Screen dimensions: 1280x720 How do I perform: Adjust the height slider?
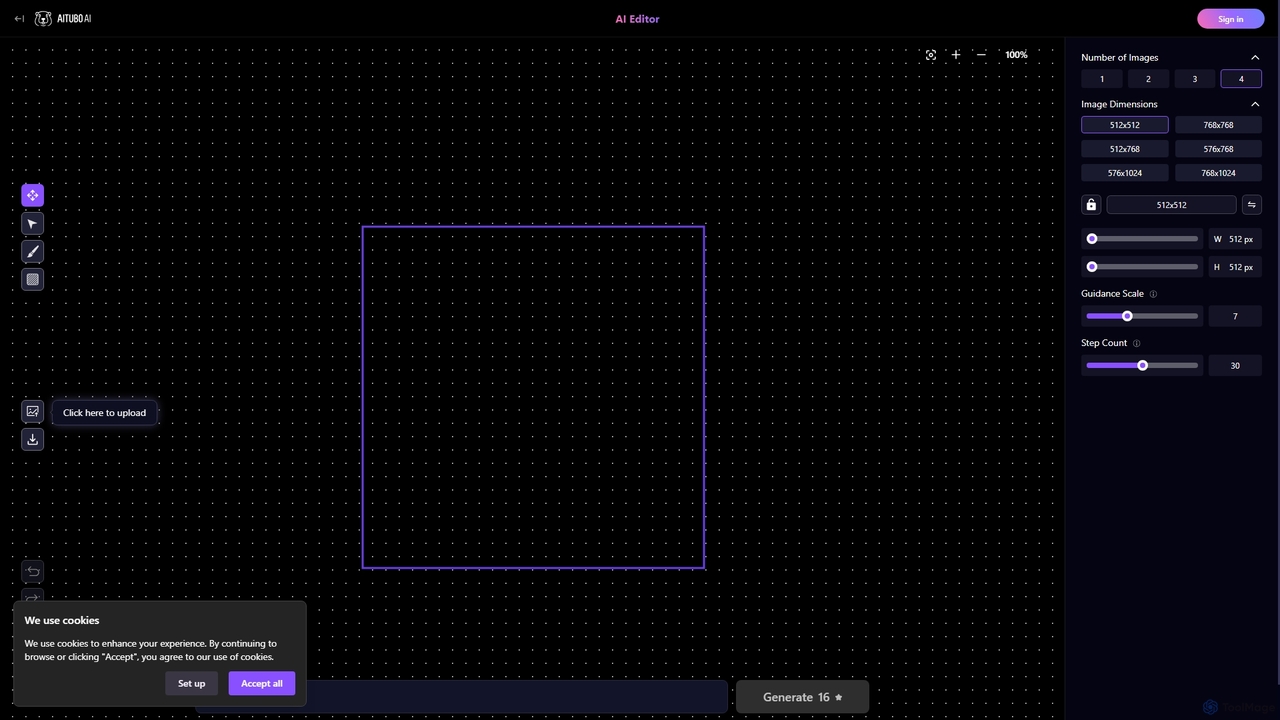point(1142,267)
